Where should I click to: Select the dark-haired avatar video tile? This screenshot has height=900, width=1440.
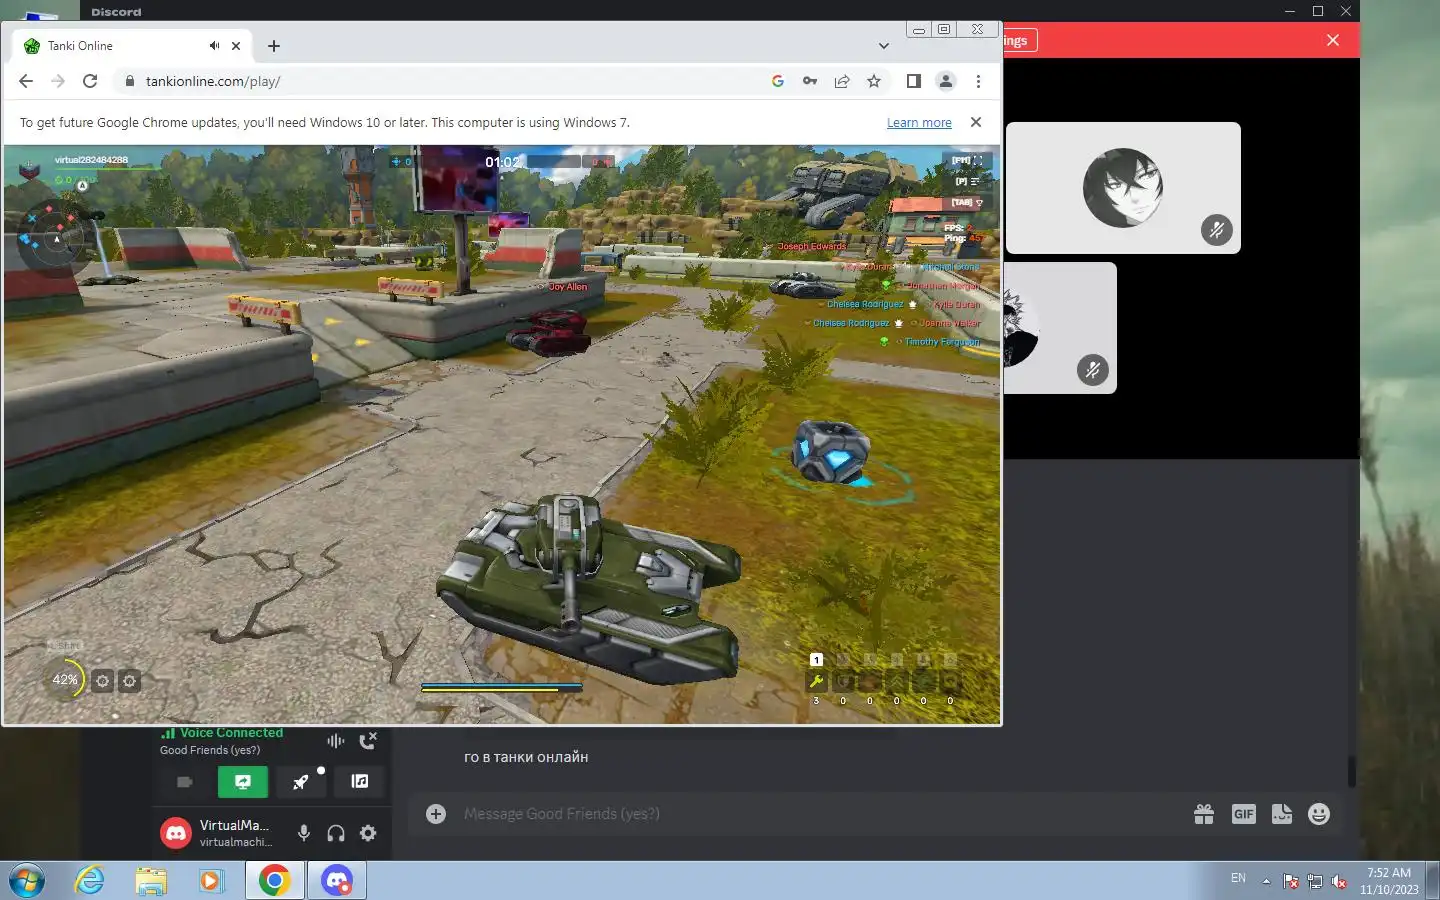point(1123,188)
